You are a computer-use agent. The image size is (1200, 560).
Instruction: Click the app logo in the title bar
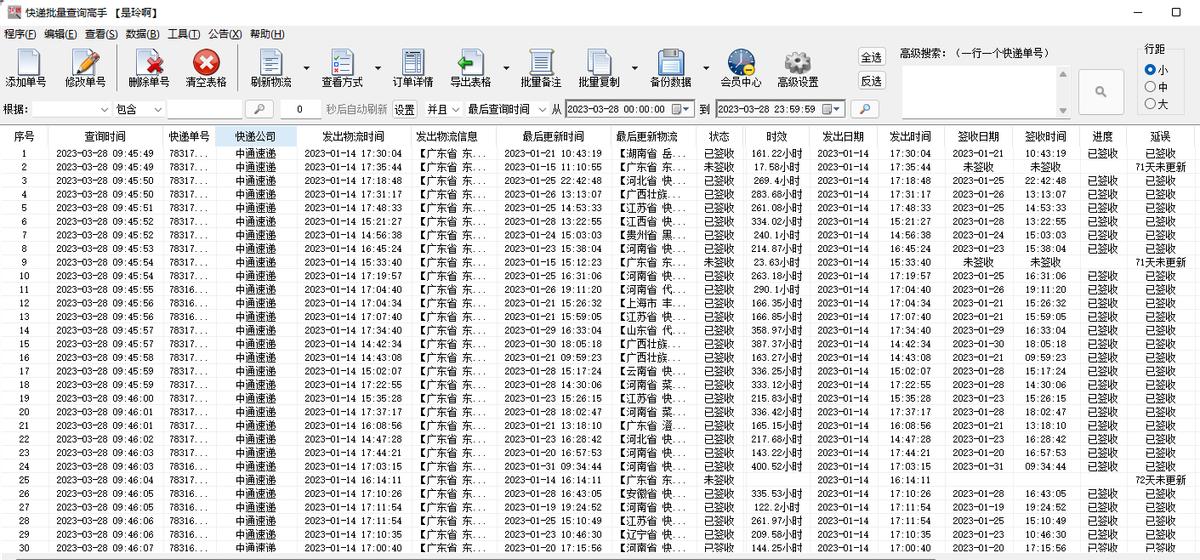(x=13, y=13)
